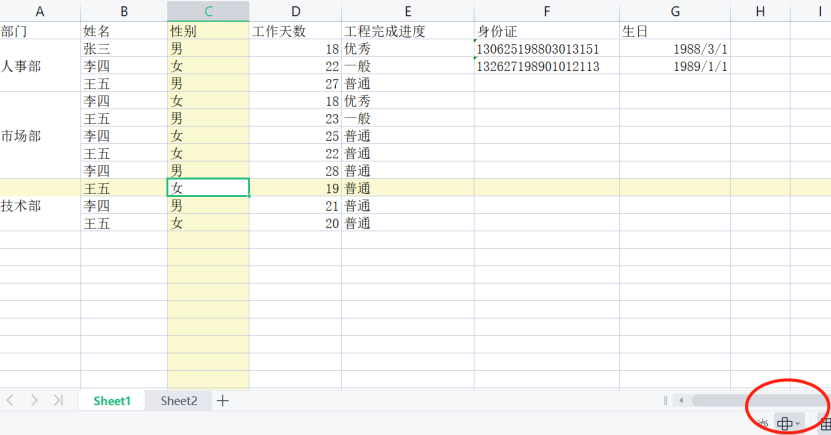Select ID cell 132627198901012113
Screen dimensions: 831x435
point(546,66)
